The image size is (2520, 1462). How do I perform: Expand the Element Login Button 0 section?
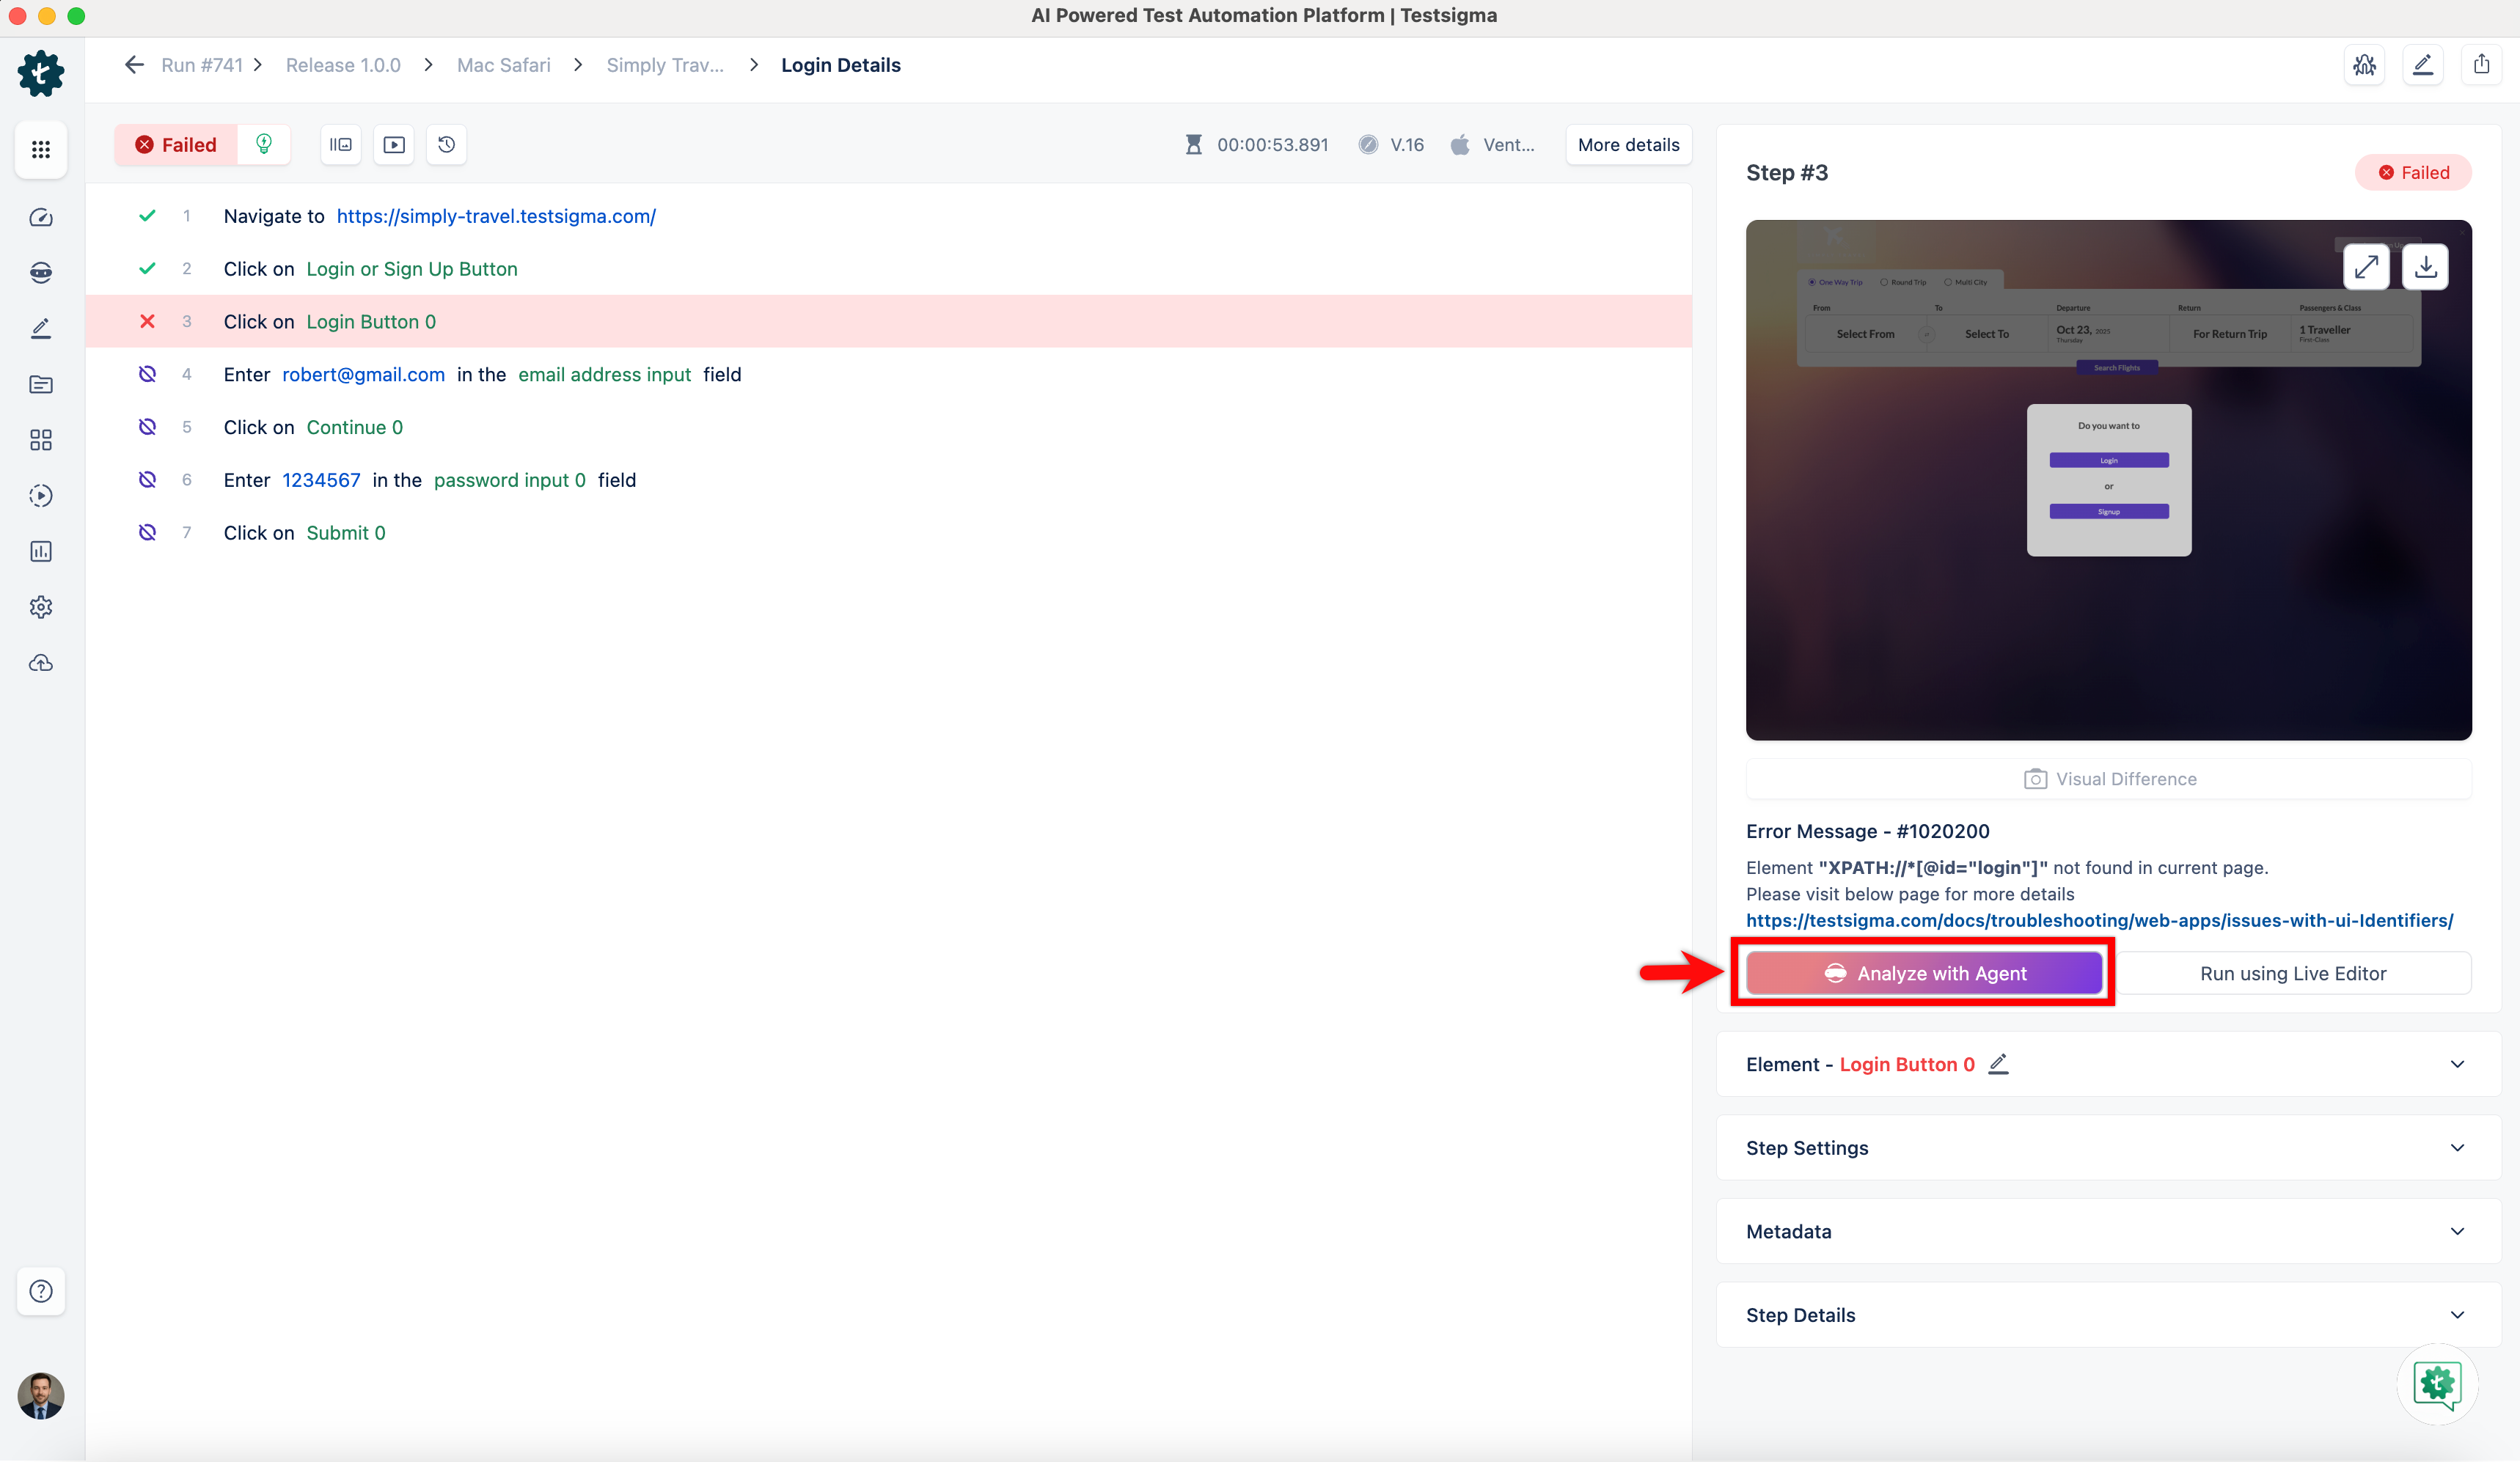[x=2457, y=1064]
